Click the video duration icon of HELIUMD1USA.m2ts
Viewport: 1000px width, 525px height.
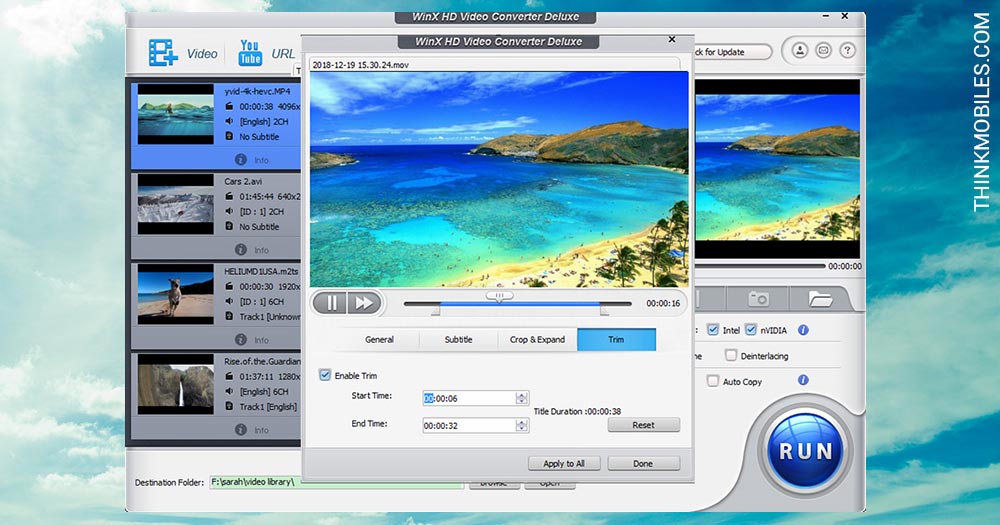pyautogui.click(x=229, y=286)
